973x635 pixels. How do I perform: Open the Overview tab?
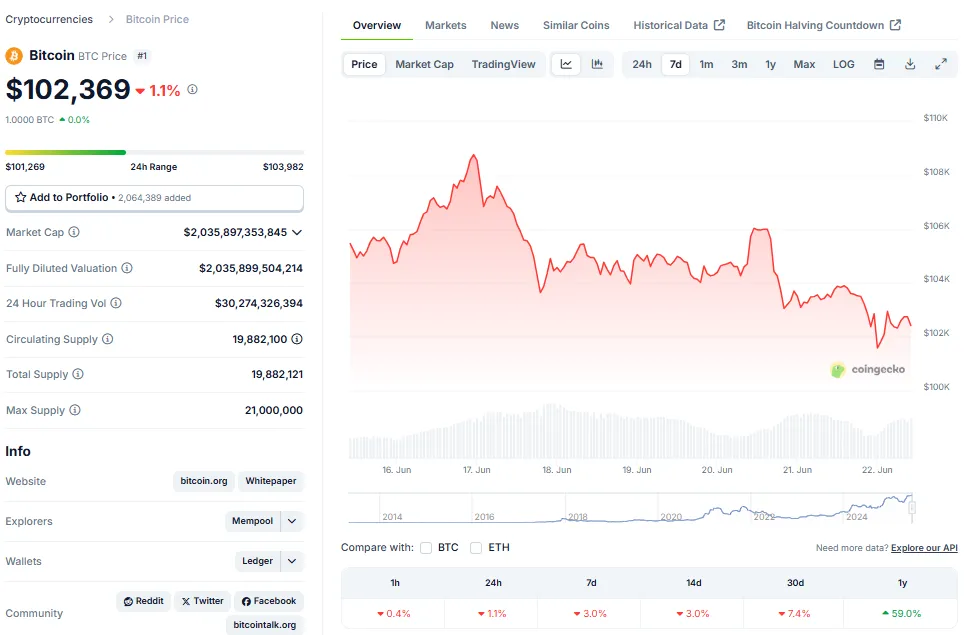coord(377,25)
